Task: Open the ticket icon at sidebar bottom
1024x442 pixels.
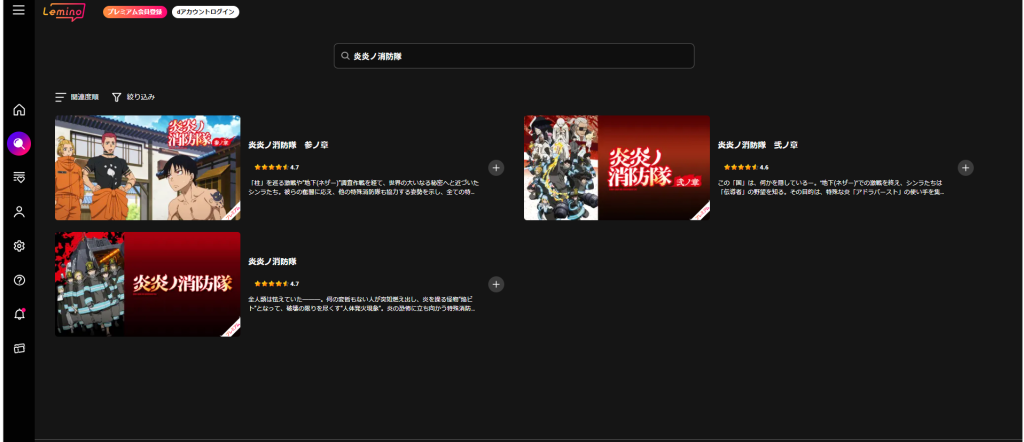Action: coord(19,349)
